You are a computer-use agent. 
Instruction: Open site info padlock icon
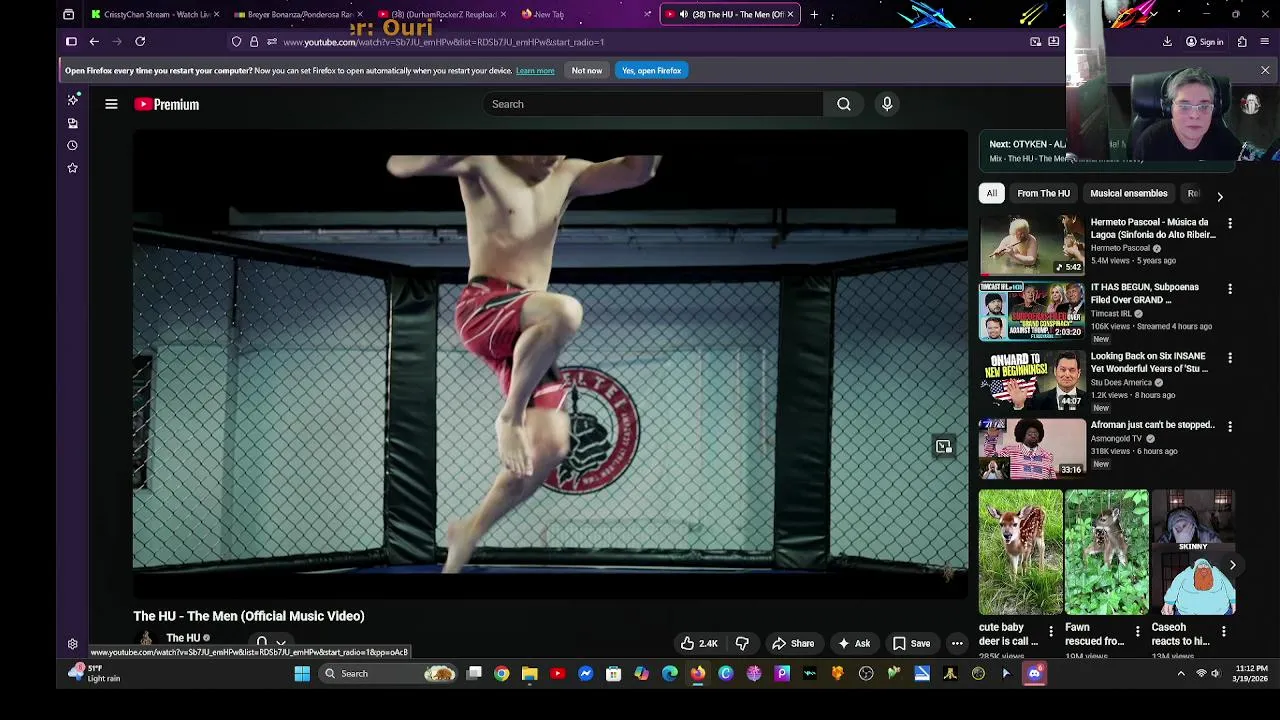pyautogui.click(x=254, y=42)
